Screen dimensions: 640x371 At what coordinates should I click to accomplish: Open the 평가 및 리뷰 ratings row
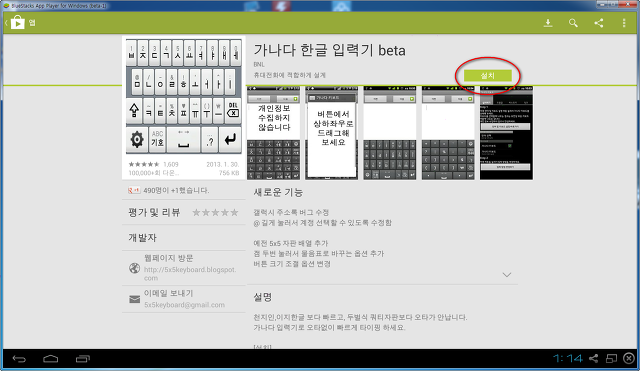pos(184,212)
